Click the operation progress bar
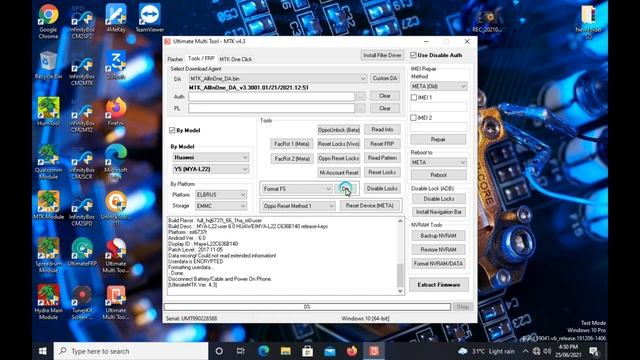640x360 pixels. pos(307,307)
